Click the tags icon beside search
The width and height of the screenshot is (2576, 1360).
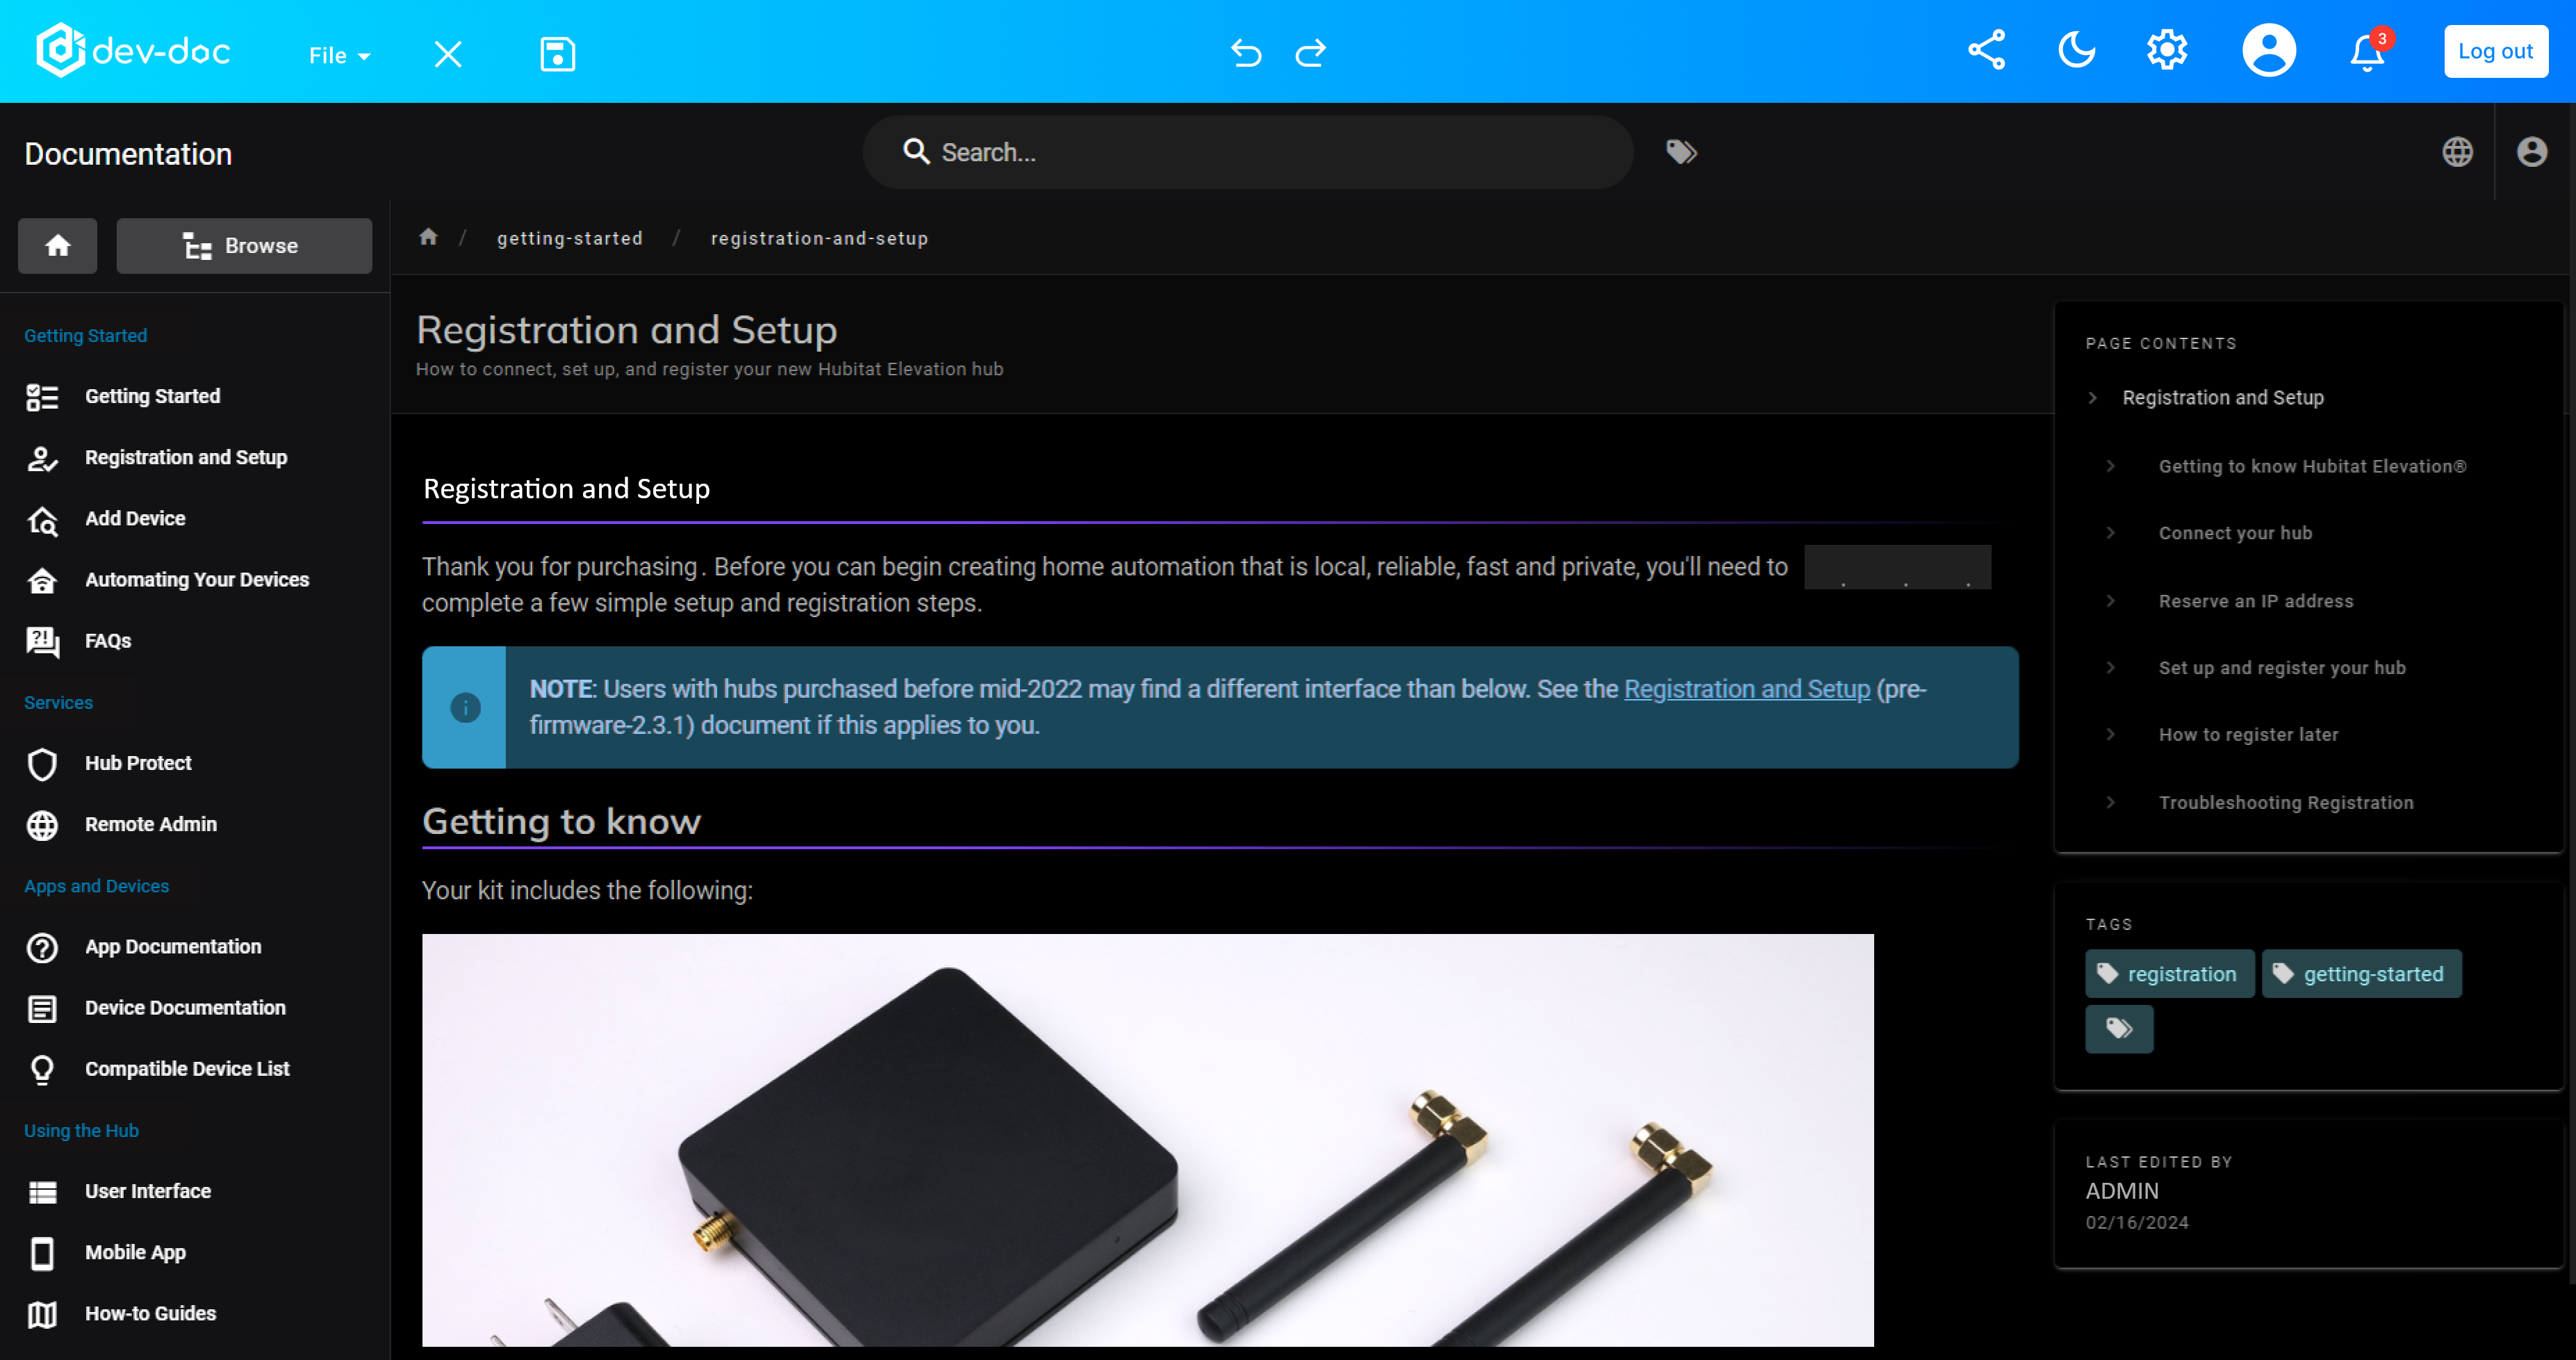[1681, 152]
